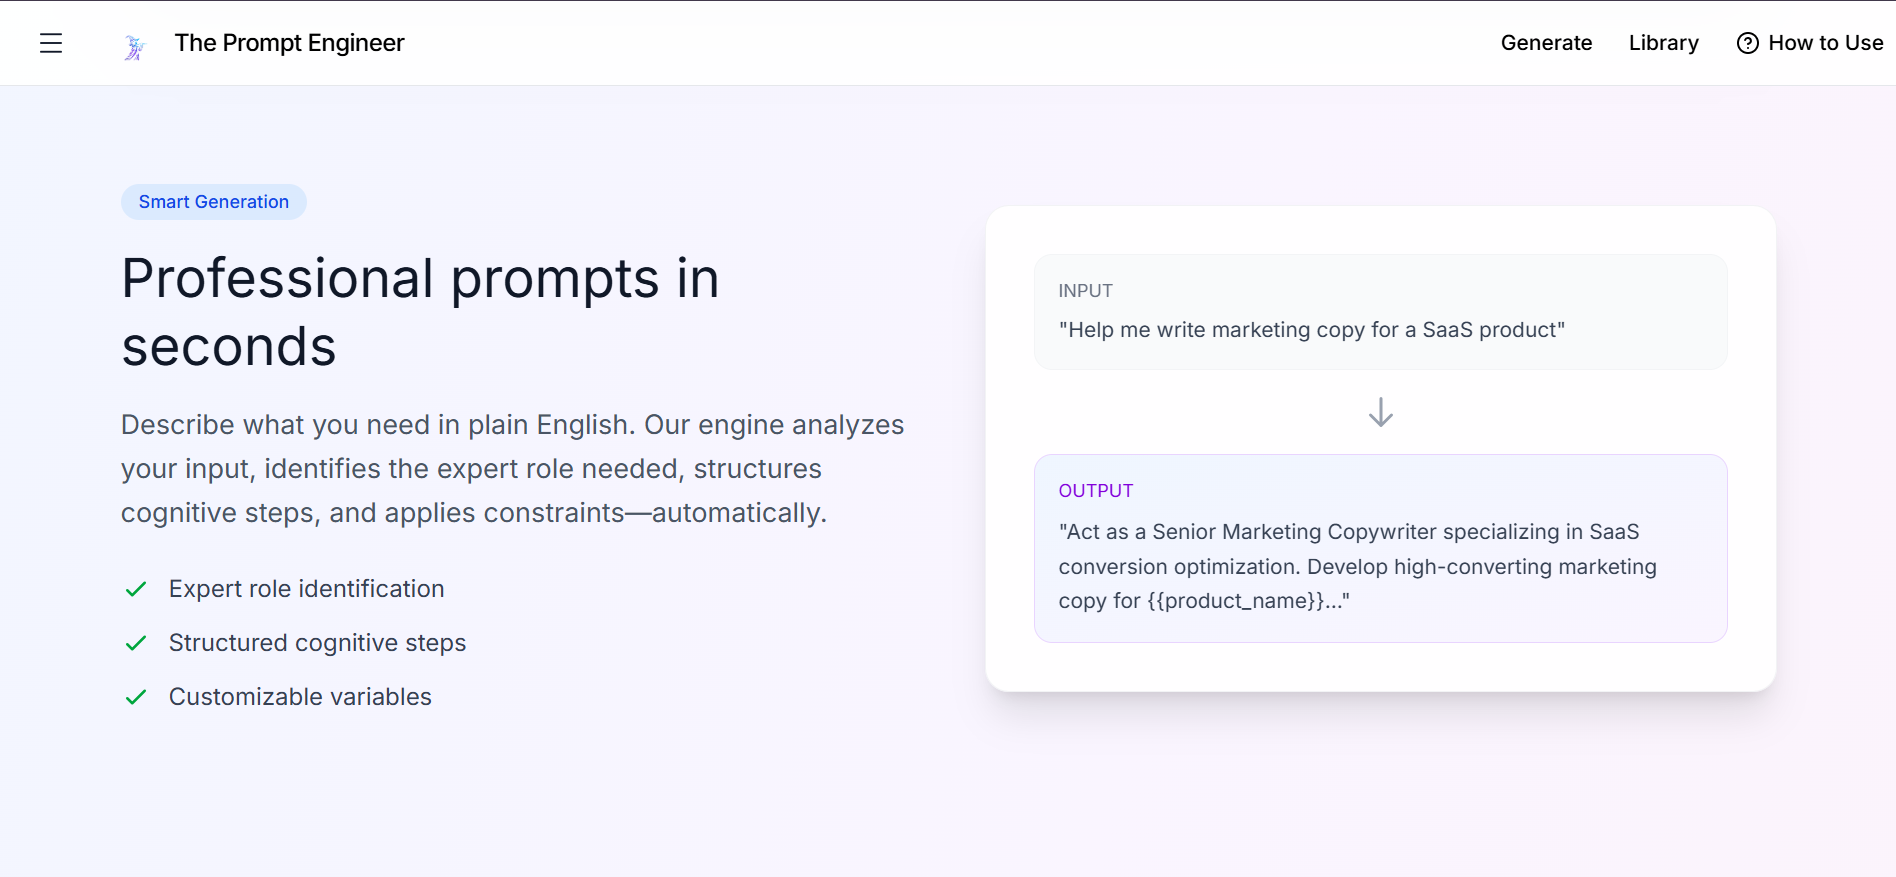Click The Prompt Engineer site title
1896x877 pixels.
[x=289, y=43]
